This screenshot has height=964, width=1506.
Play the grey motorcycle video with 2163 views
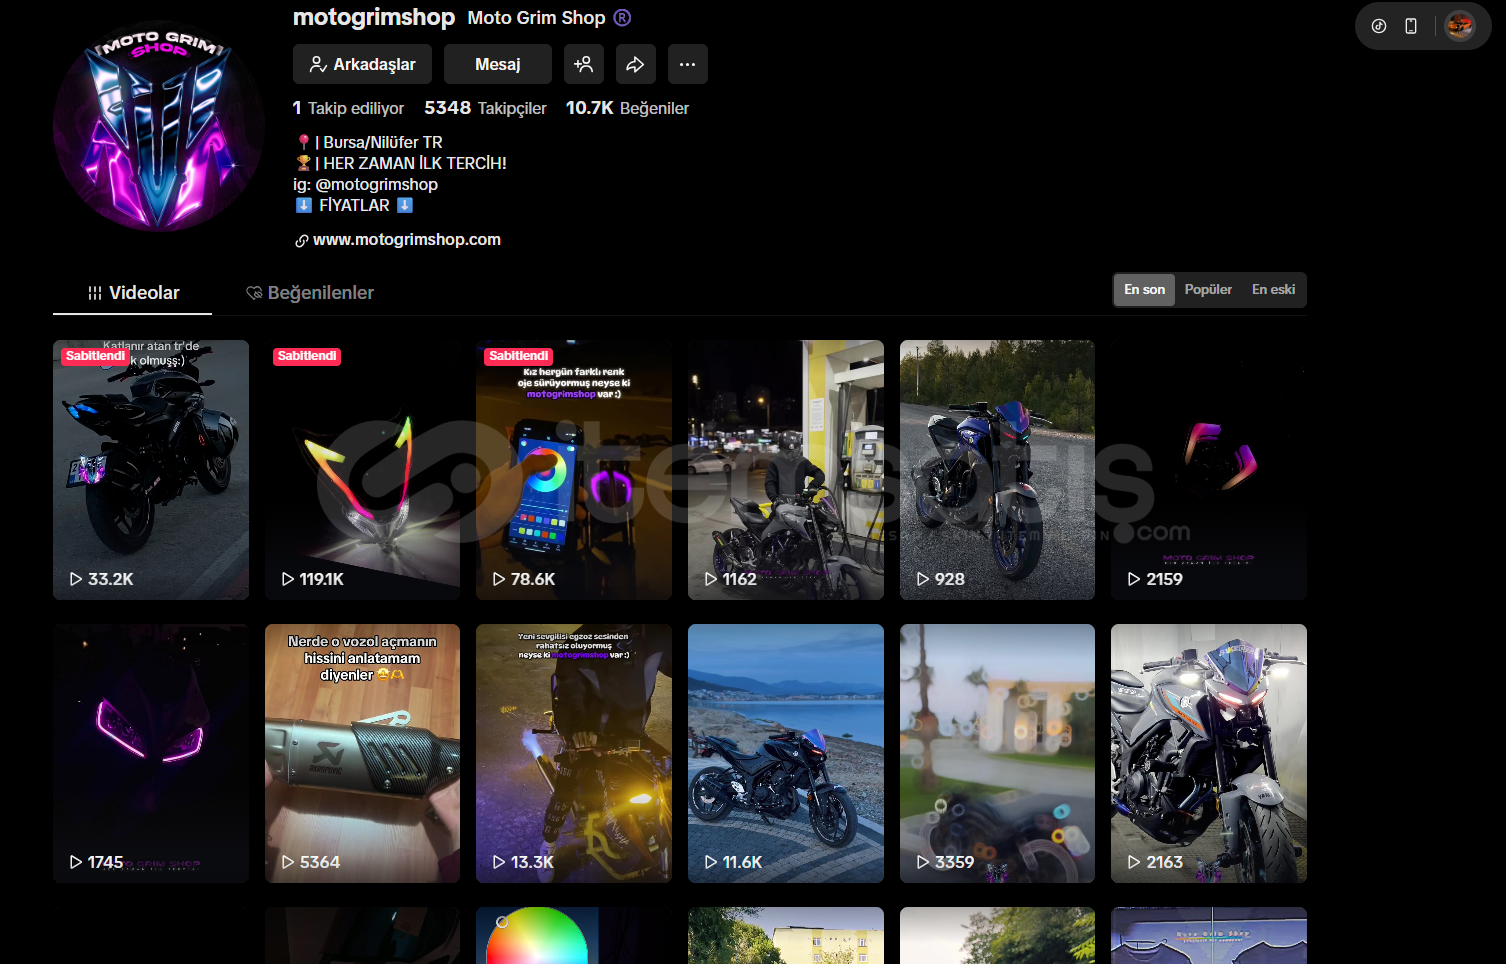[x=1209, y=753]
